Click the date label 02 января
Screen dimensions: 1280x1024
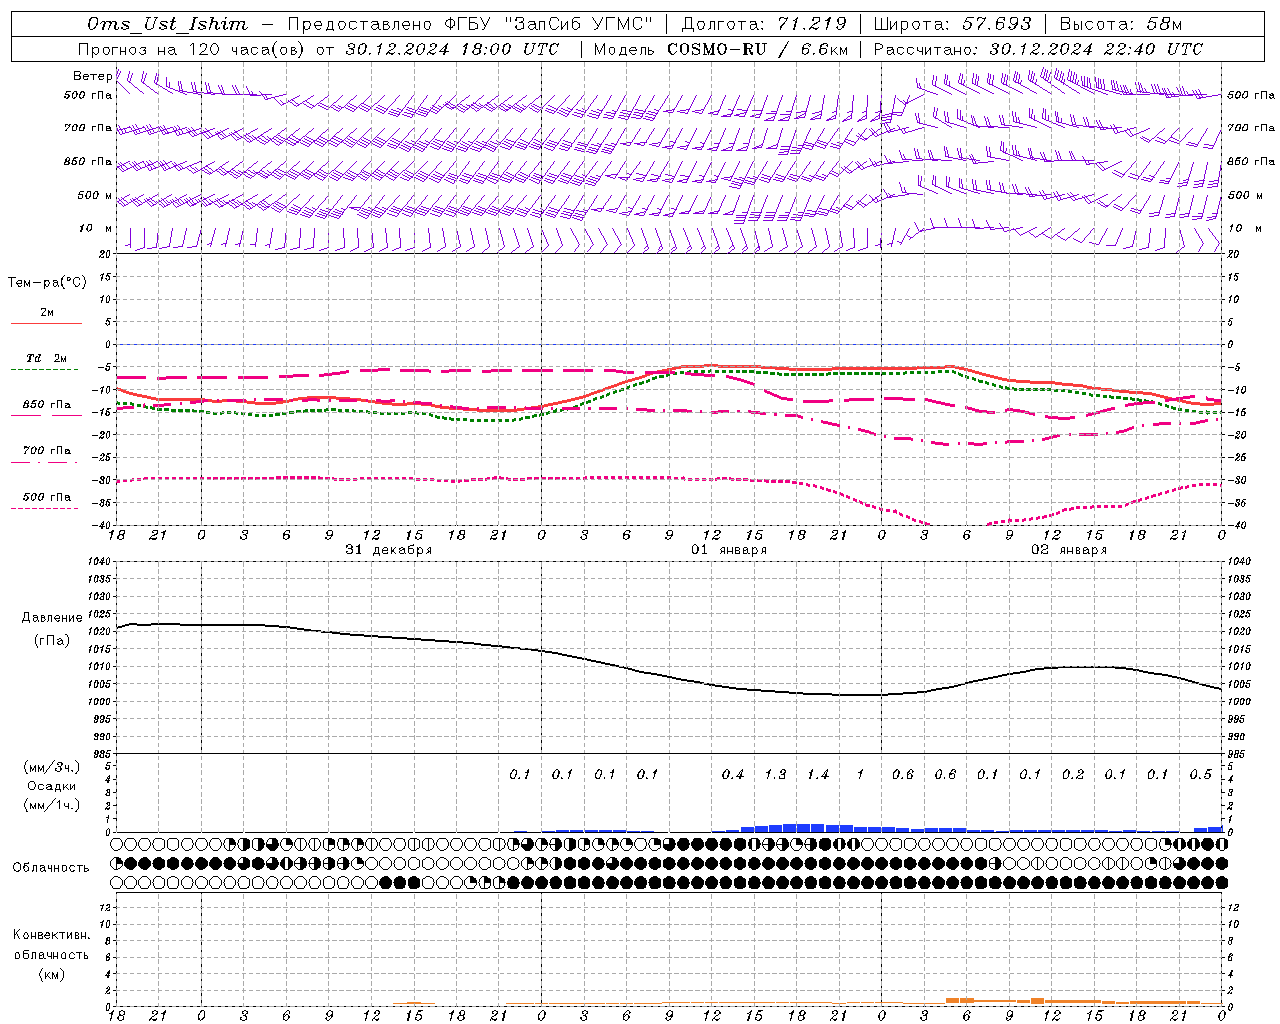pyautogui.click(x=1069, y=550)
